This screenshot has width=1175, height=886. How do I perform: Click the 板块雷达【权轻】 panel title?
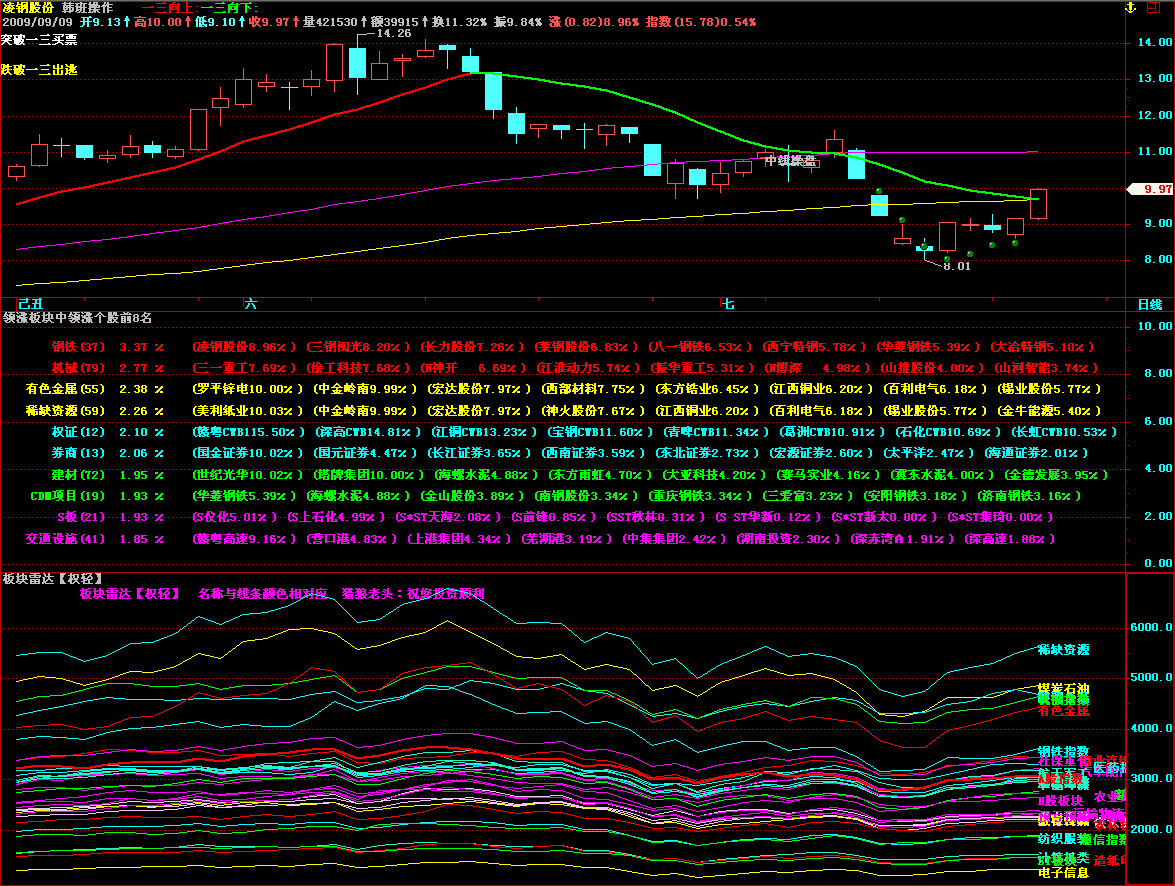tap(52, 579)
